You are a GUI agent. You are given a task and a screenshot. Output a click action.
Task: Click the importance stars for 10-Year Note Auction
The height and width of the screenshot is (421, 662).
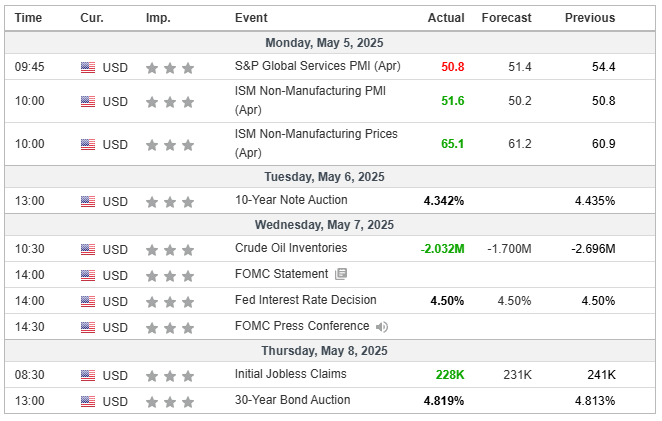click(170, 202)
